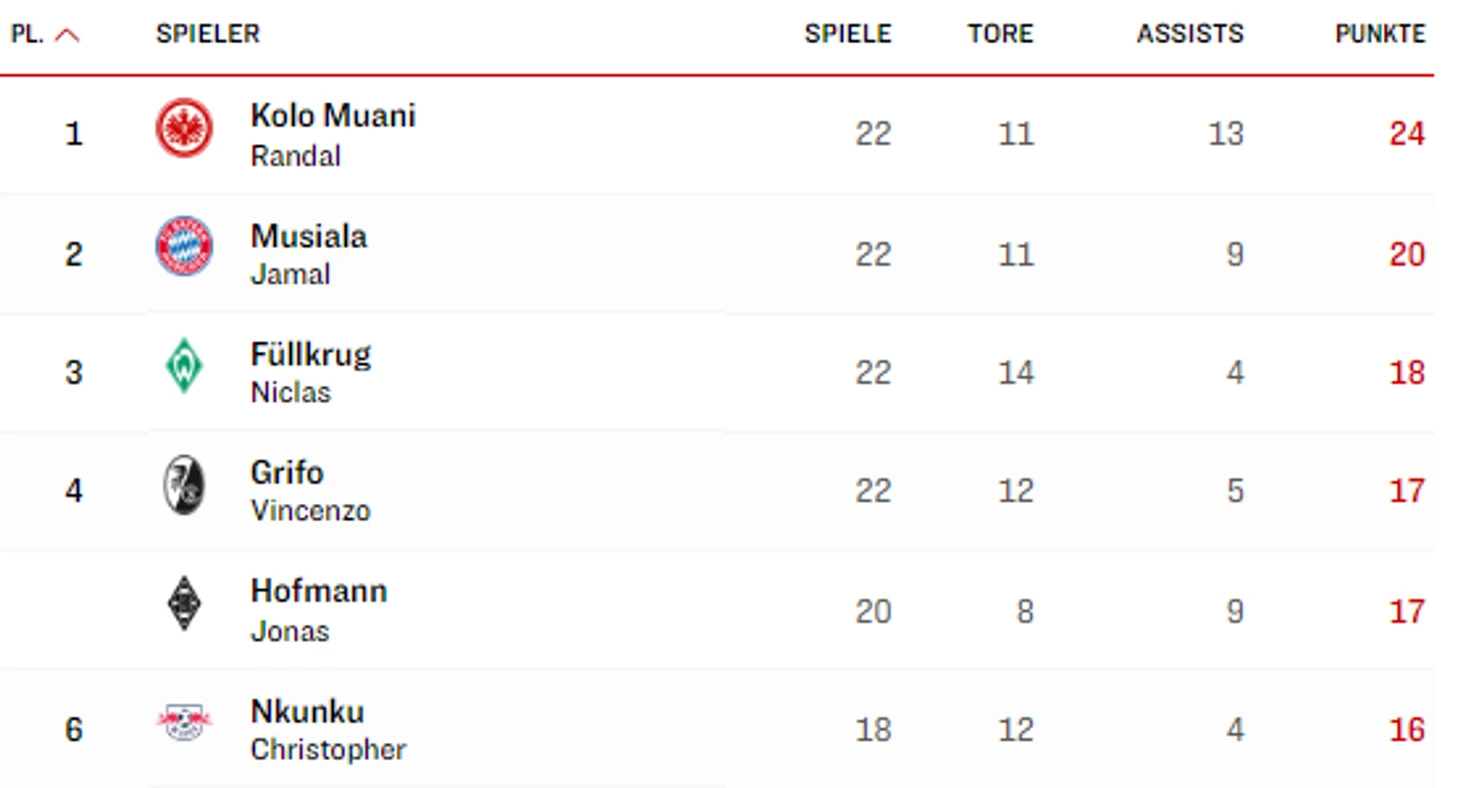Image resolution: width=1460 pixels, height=788 pixels.
Task: Click the SC Freiburg club logo
Action: pyautogui.click(x=184, y=485)
